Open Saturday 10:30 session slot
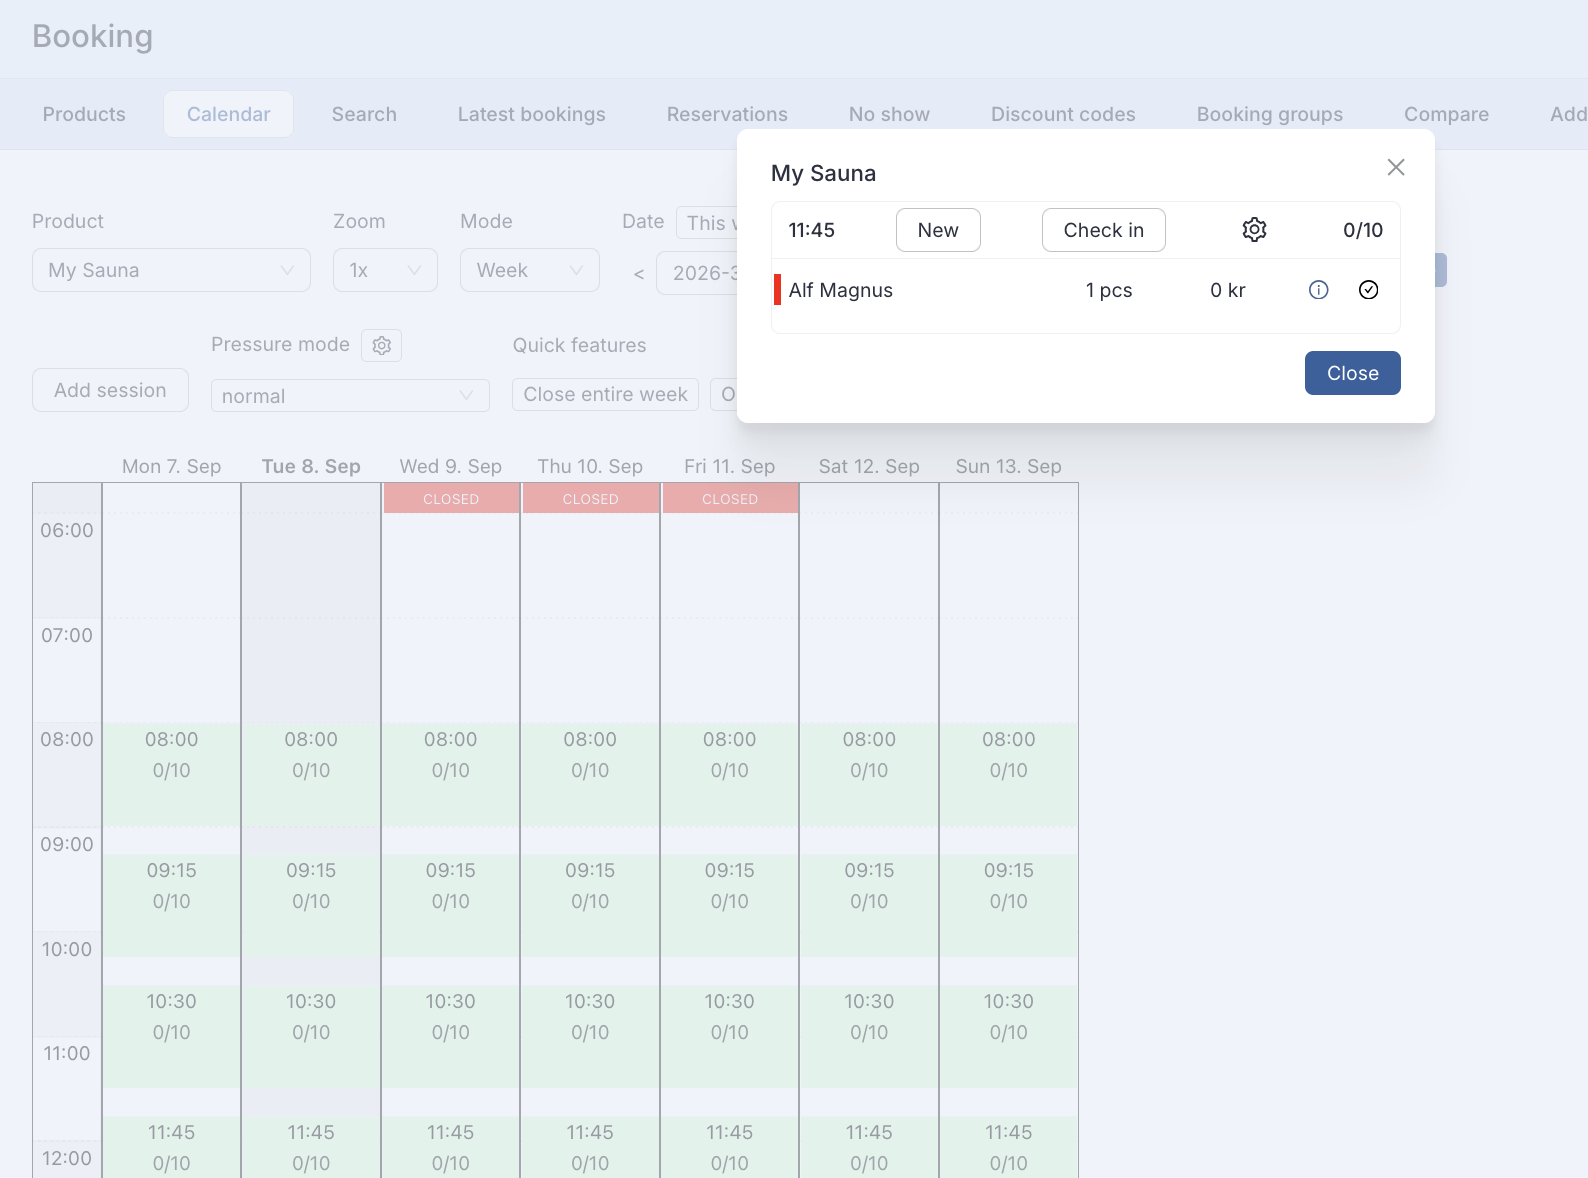 tap(869, 1036)
